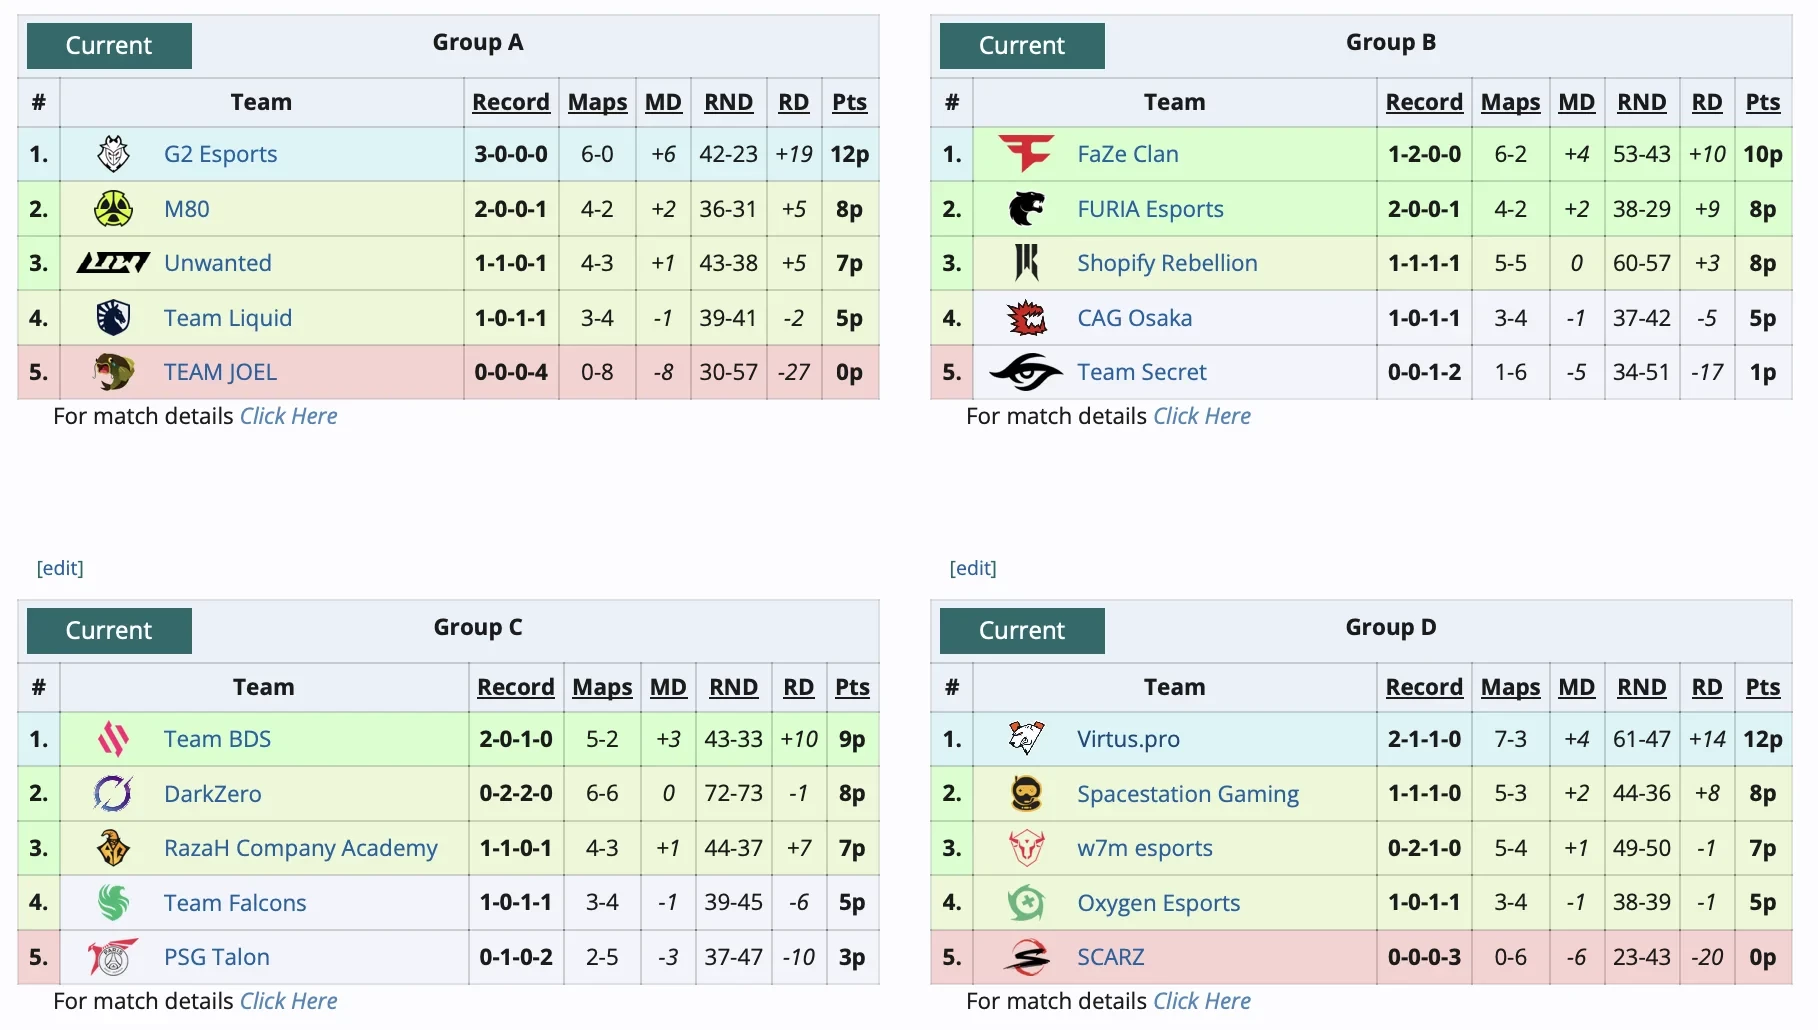This screenshot has width=1818, height=1030.
Task: Open the Shopify Rebellion team page
Action: (x=1167, y=263)
